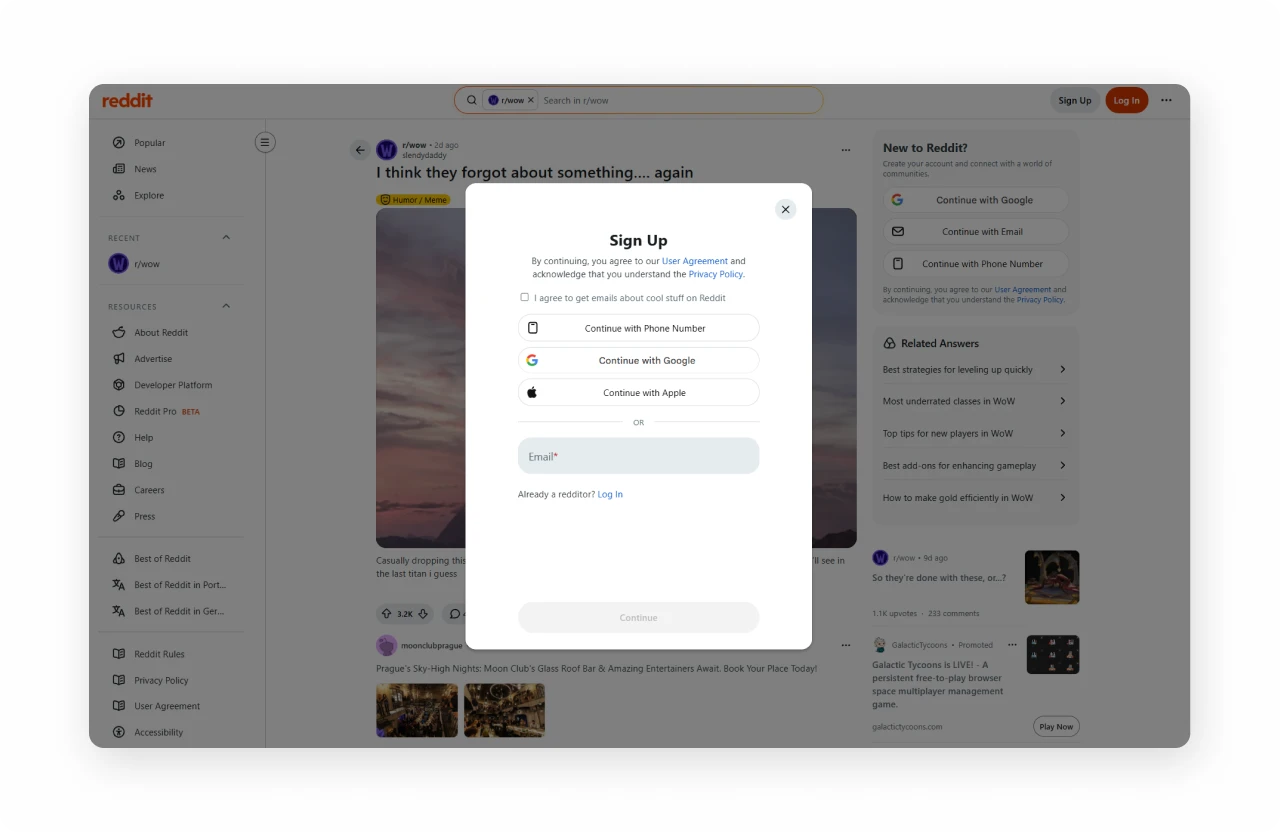Remove the r/wow search filter chip

[531, 100]
